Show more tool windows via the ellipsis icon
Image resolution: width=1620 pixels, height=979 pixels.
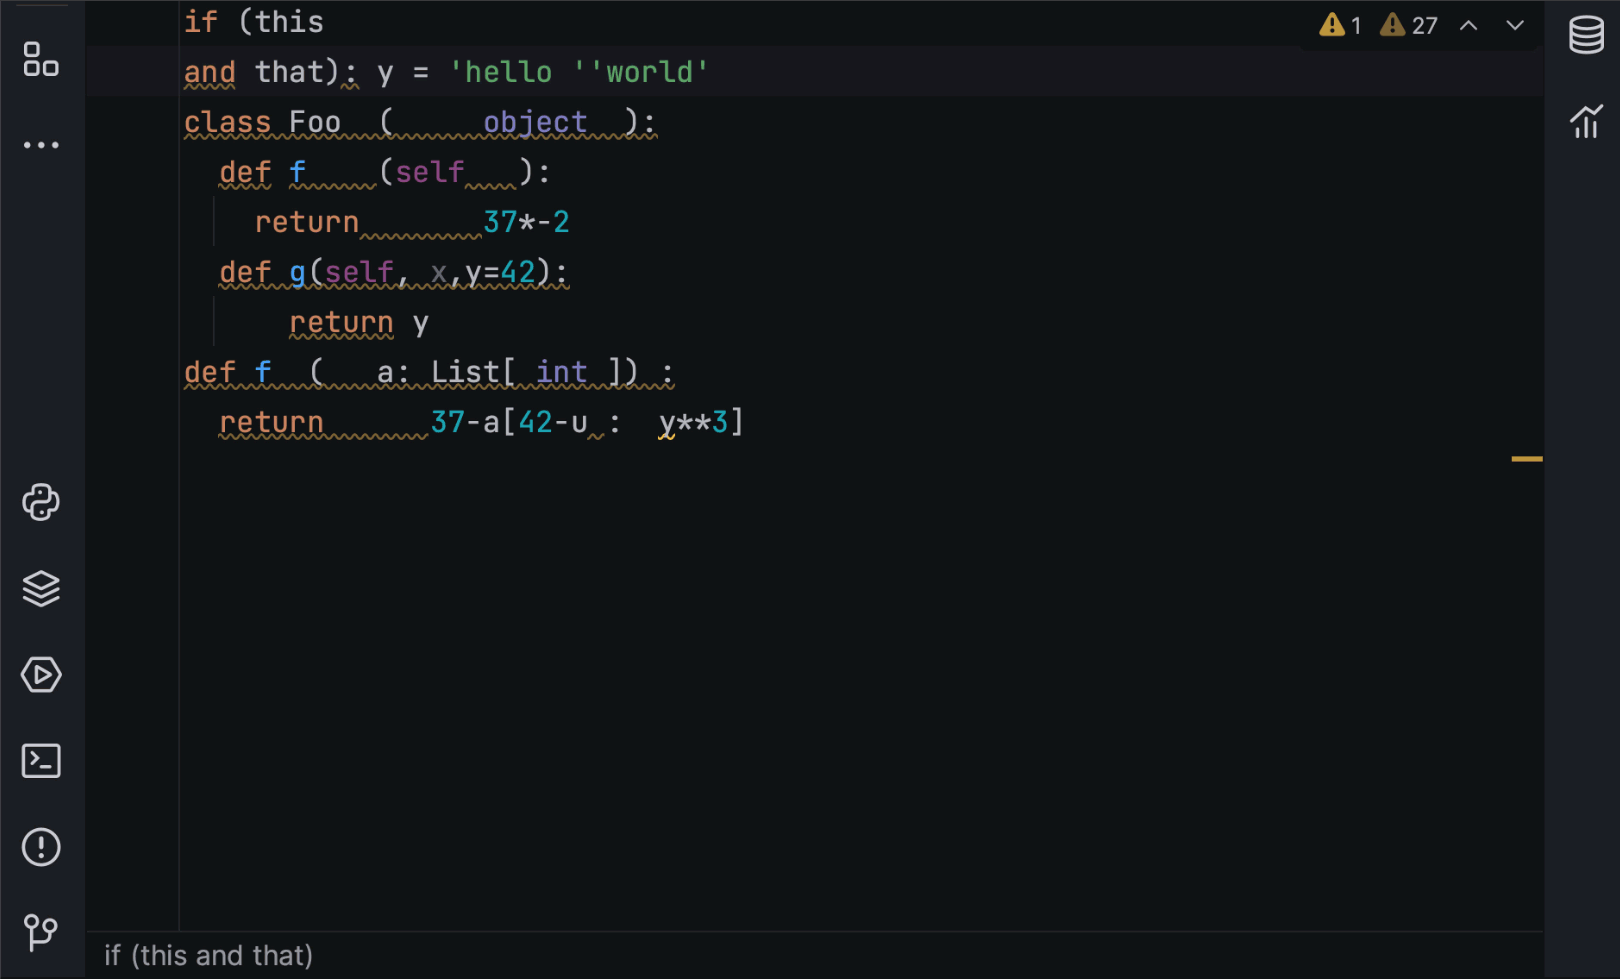pos(40,145)
